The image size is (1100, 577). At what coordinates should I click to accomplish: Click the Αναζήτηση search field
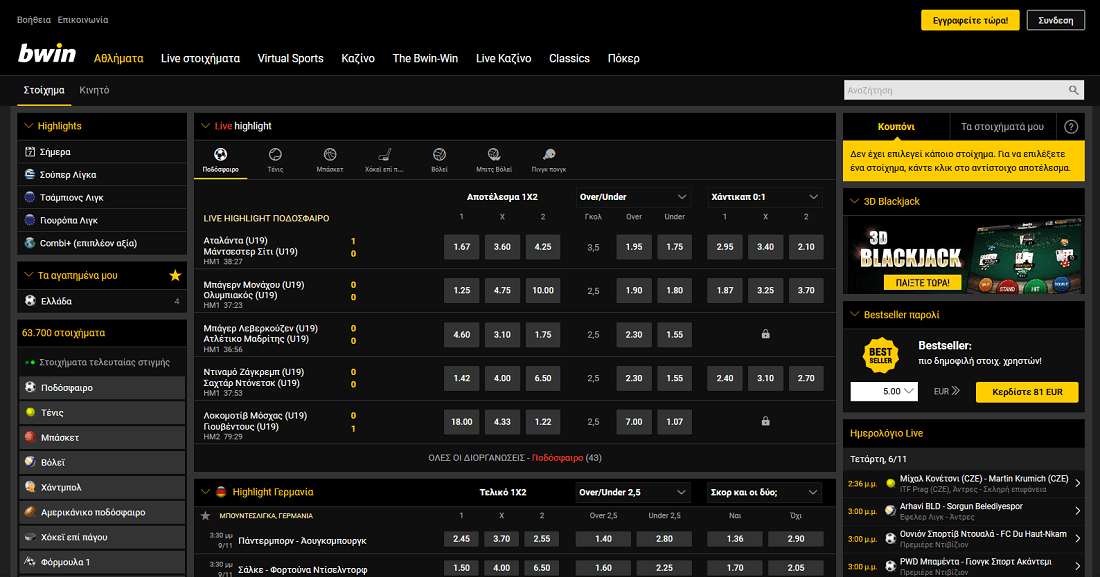pos(955,90)
